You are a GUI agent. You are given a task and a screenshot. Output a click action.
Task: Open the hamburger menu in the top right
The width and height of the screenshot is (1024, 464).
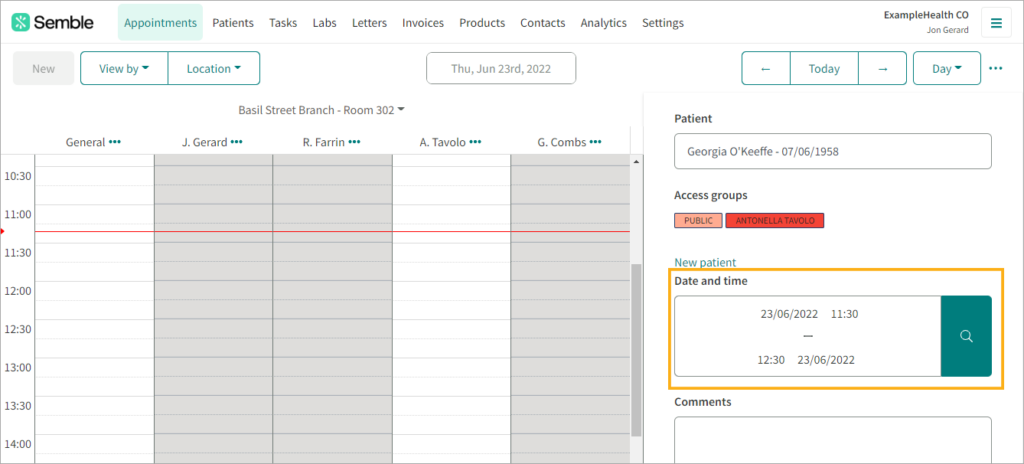tap(996, 23)
